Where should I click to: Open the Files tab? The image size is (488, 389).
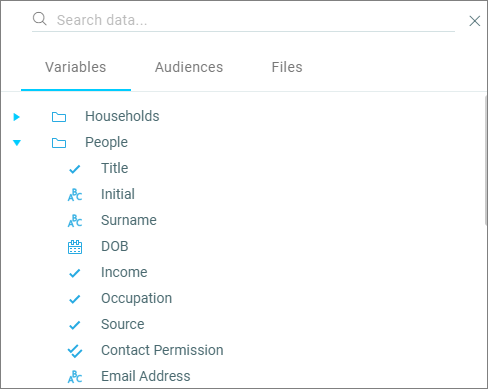click(287, 67)
